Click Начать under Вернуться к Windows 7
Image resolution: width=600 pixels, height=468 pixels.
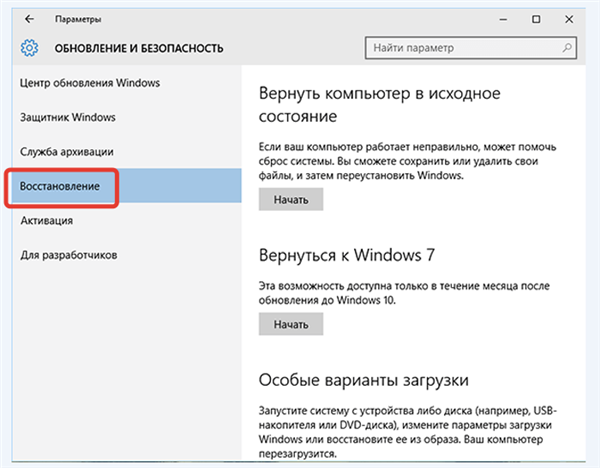tap(291, 324)
